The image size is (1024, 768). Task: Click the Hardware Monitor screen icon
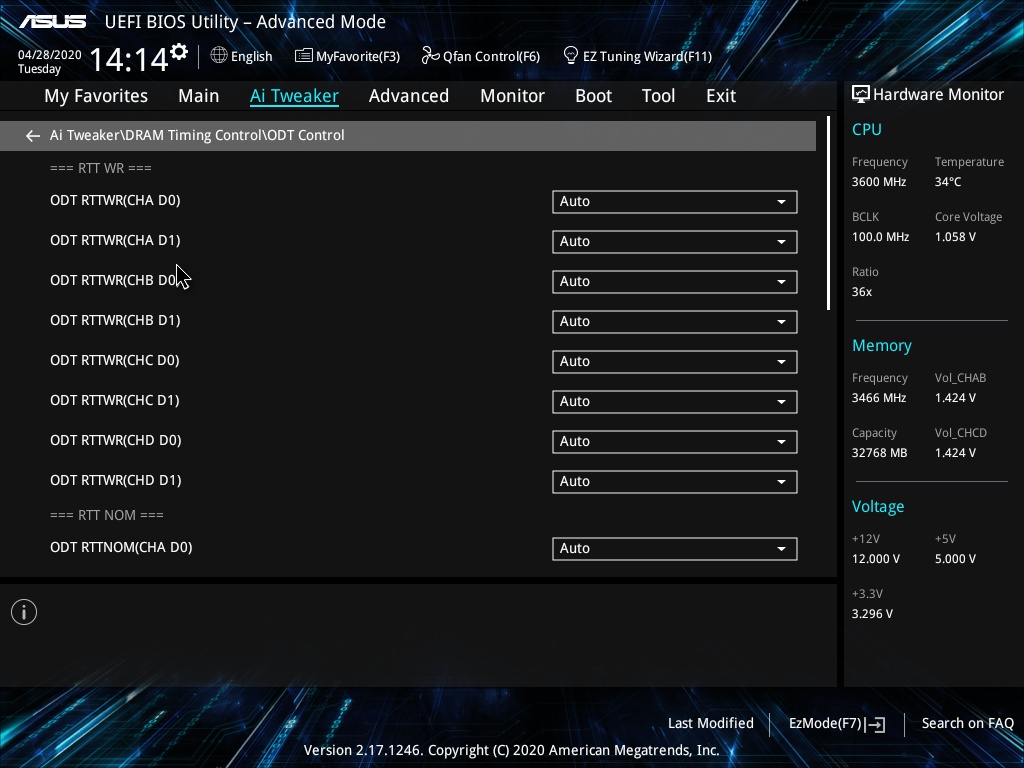coord(861,95)
